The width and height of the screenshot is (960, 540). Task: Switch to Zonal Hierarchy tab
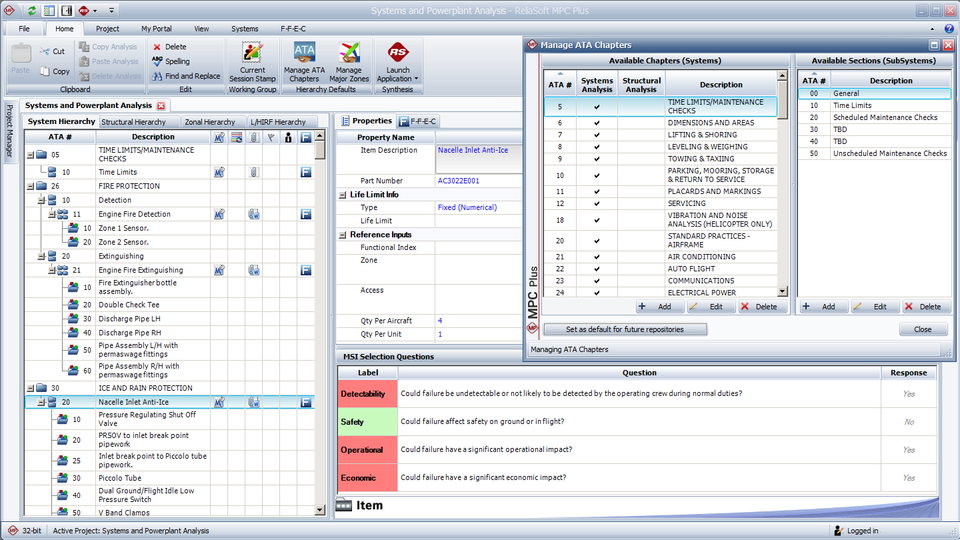210,122
